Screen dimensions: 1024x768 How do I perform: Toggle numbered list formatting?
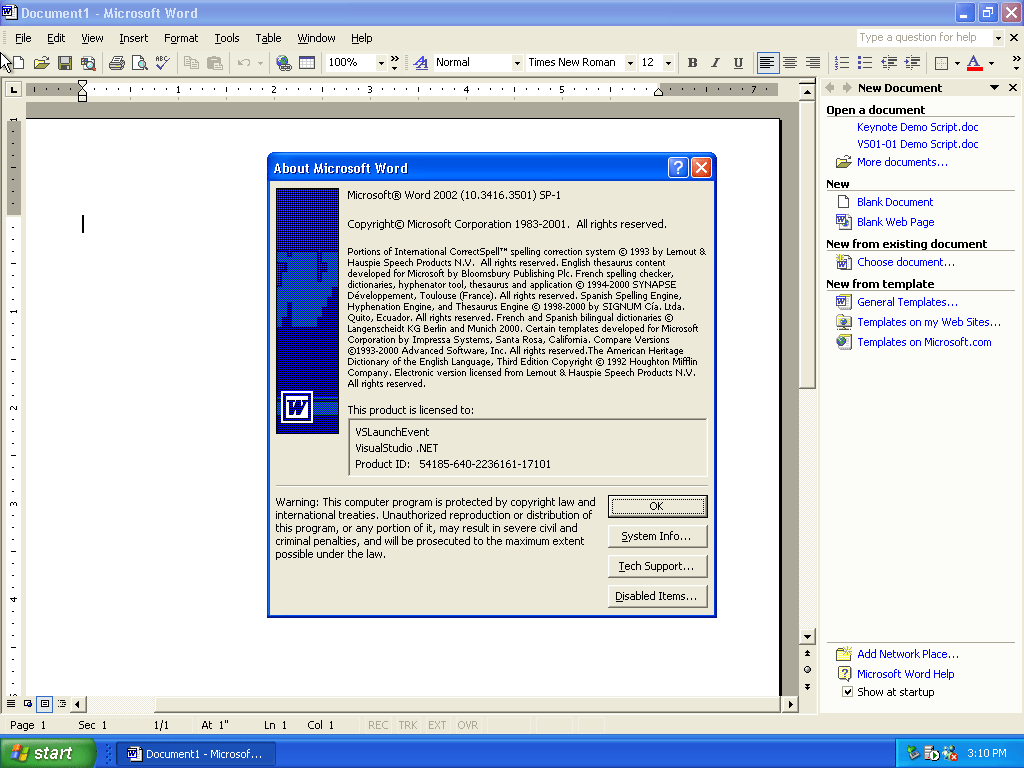point(842,63)
